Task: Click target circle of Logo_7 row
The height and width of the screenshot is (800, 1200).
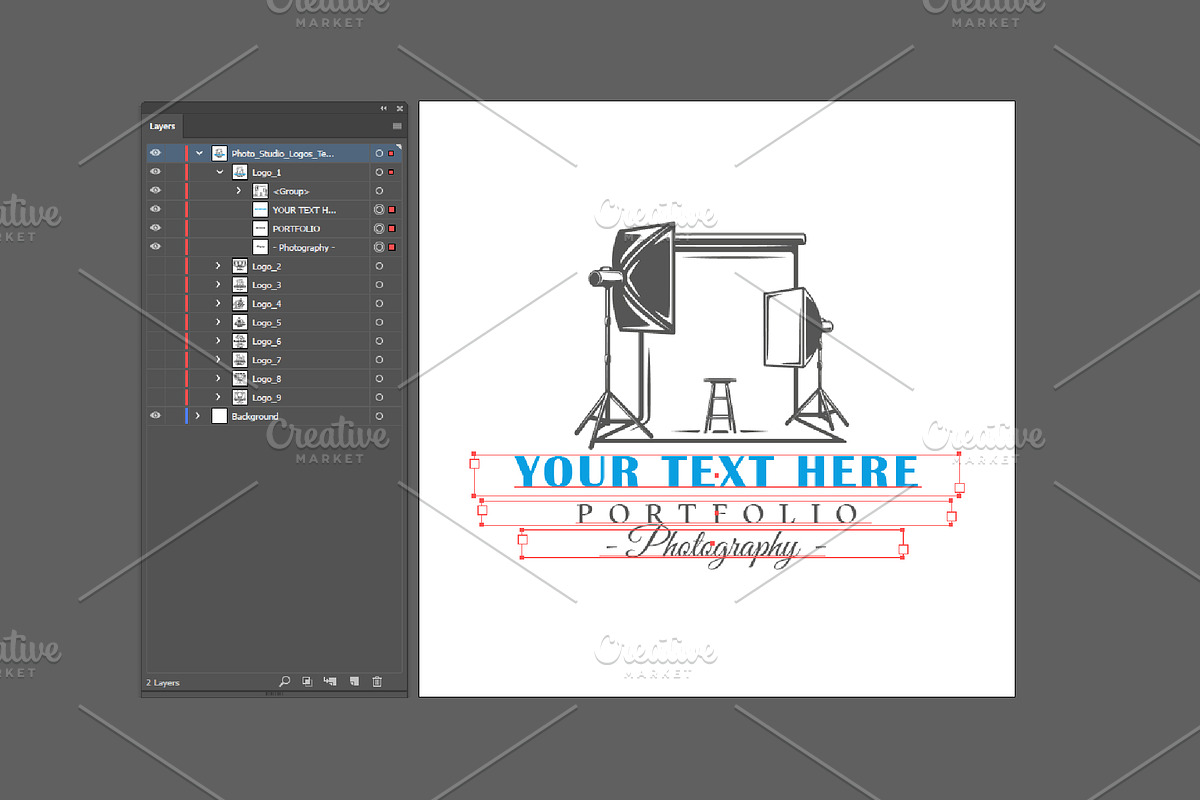Action: pyautogui.click(x=379, y=360)
